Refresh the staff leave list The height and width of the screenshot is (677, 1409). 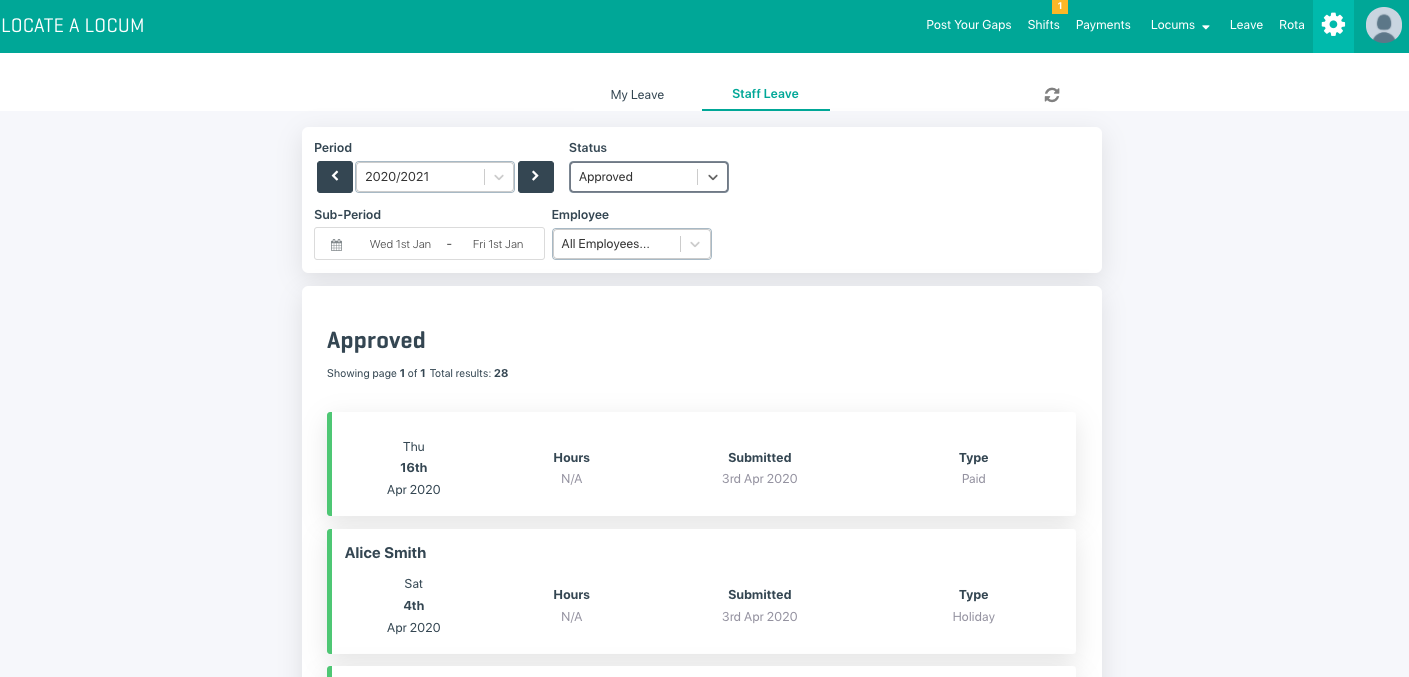click(x=1052, y=95)
